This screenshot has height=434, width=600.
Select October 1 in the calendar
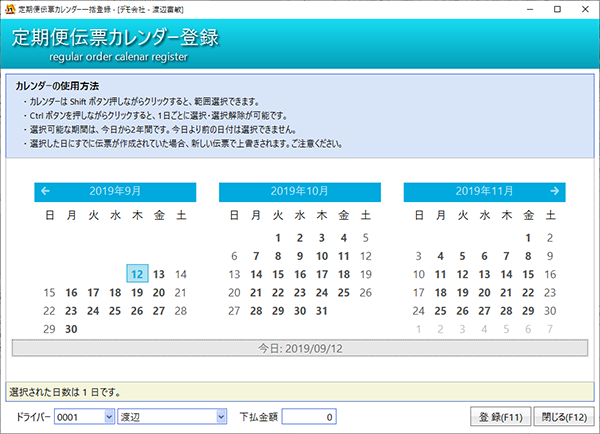tap(300, 238)
